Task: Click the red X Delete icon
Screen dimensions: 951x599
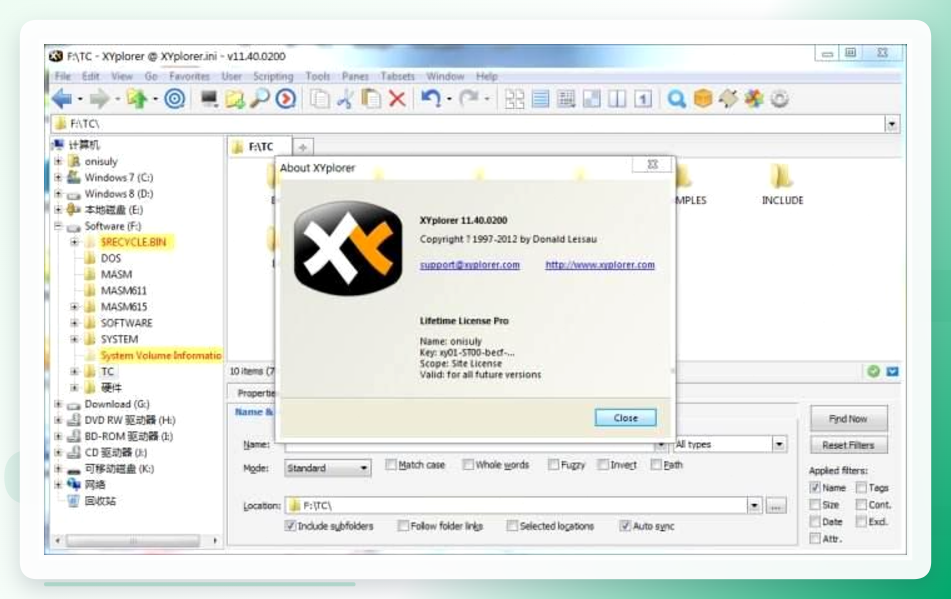Action: (x=397, y=98)
